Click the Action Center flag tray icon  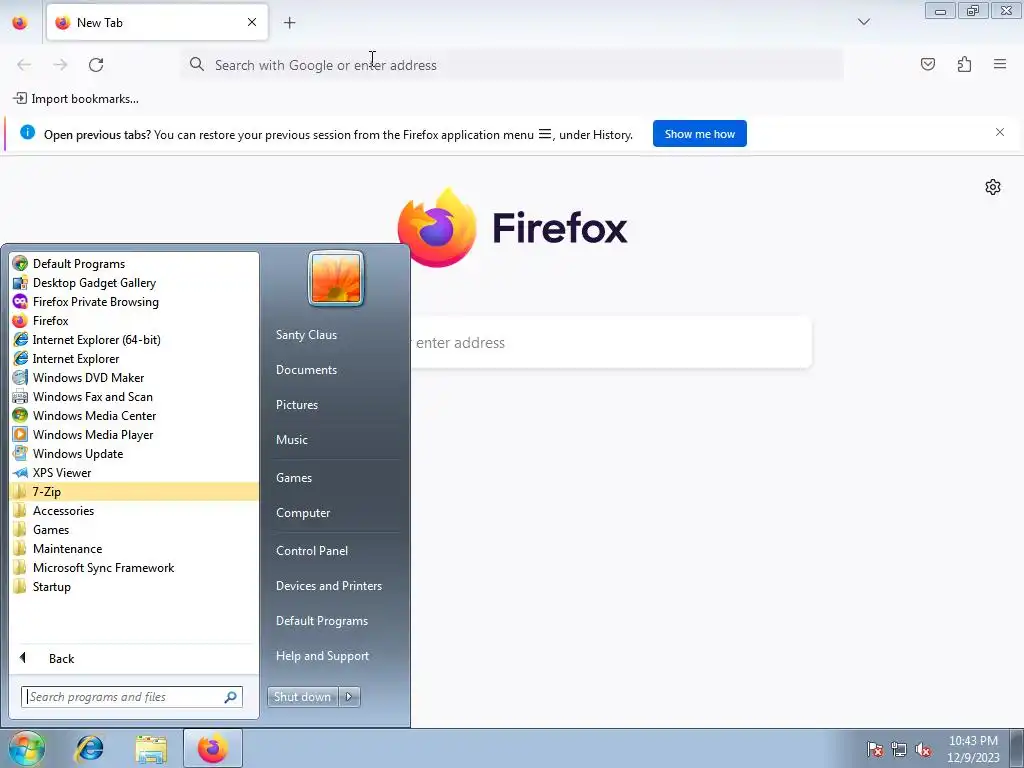pos(875,750)
